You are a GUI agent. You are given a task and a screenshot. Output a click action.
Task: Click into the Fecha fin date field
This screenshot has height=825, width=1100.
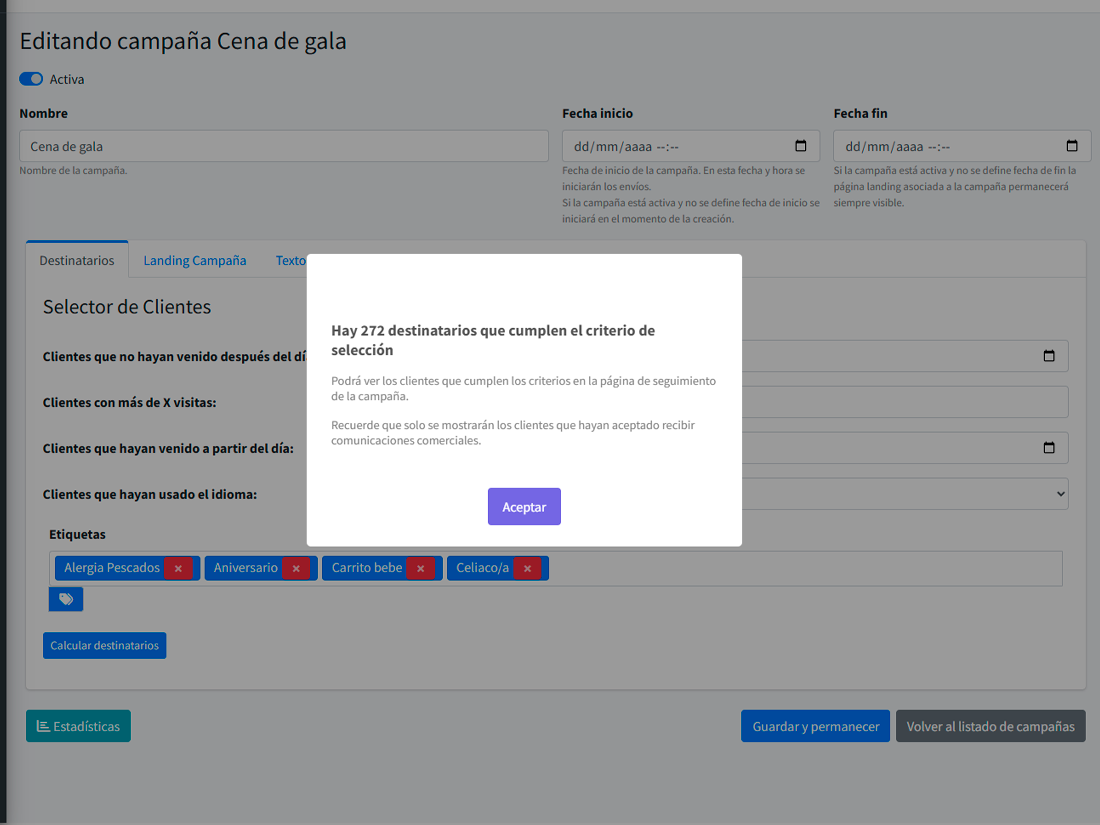click(962, 146)
